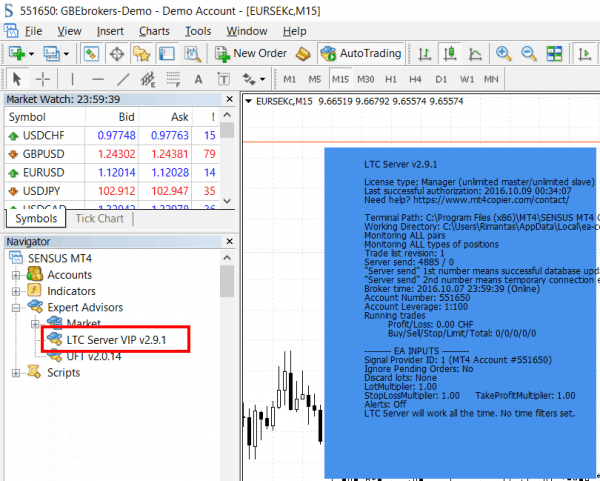Select the M15 timeframe button
Screen dimensions: 600x481
(x=340, y=79)
